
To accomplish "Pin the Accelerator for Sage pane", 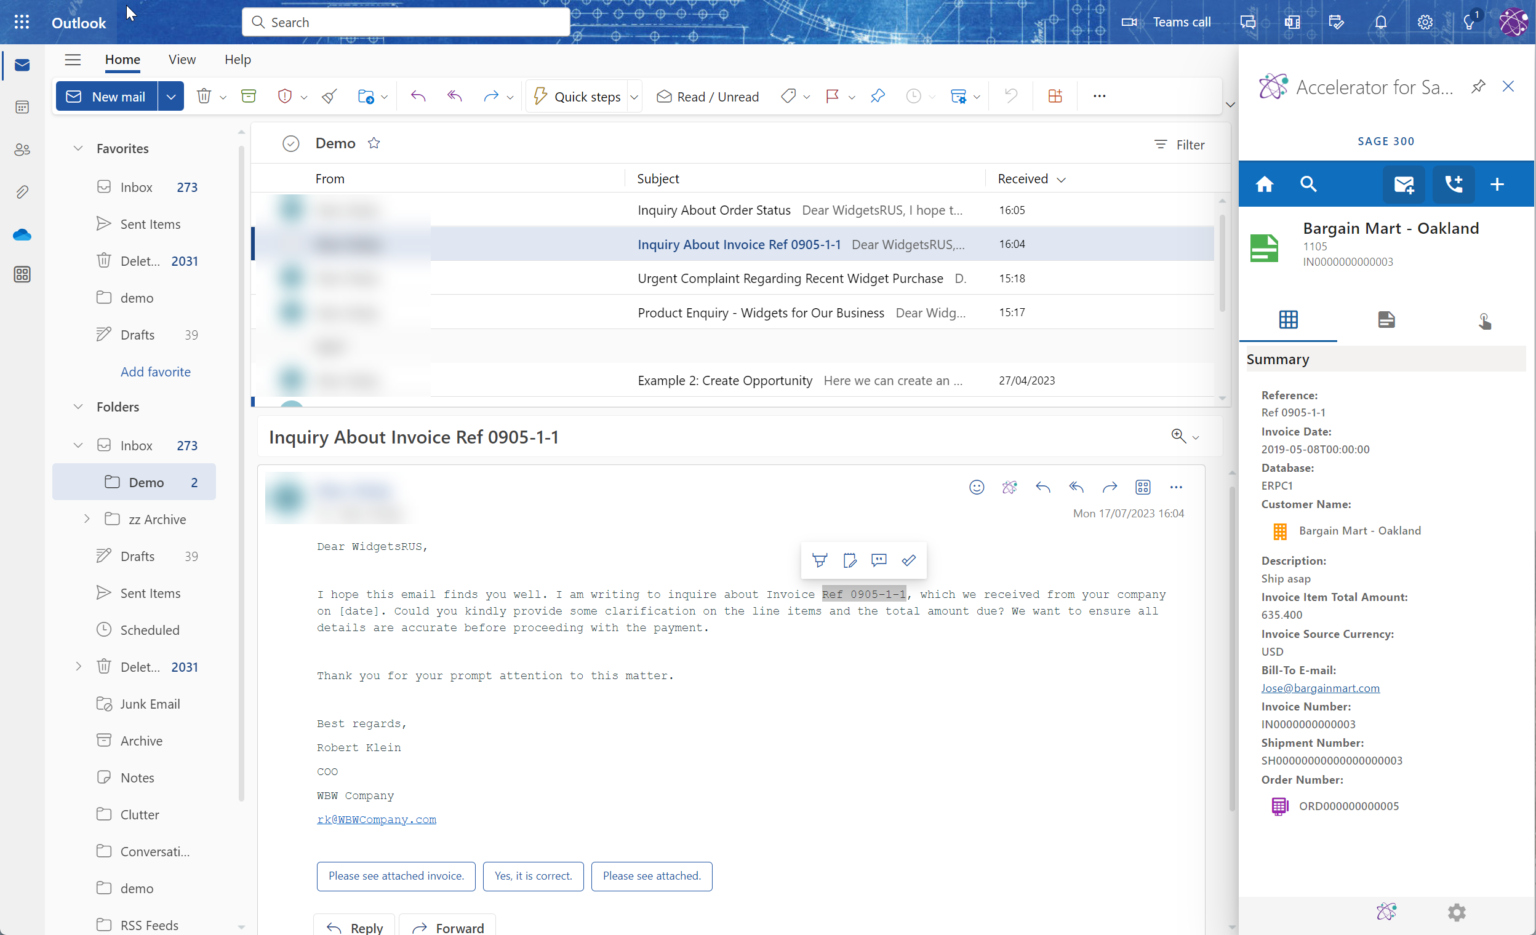I will pyautogui.click(x=1478, y=87).
